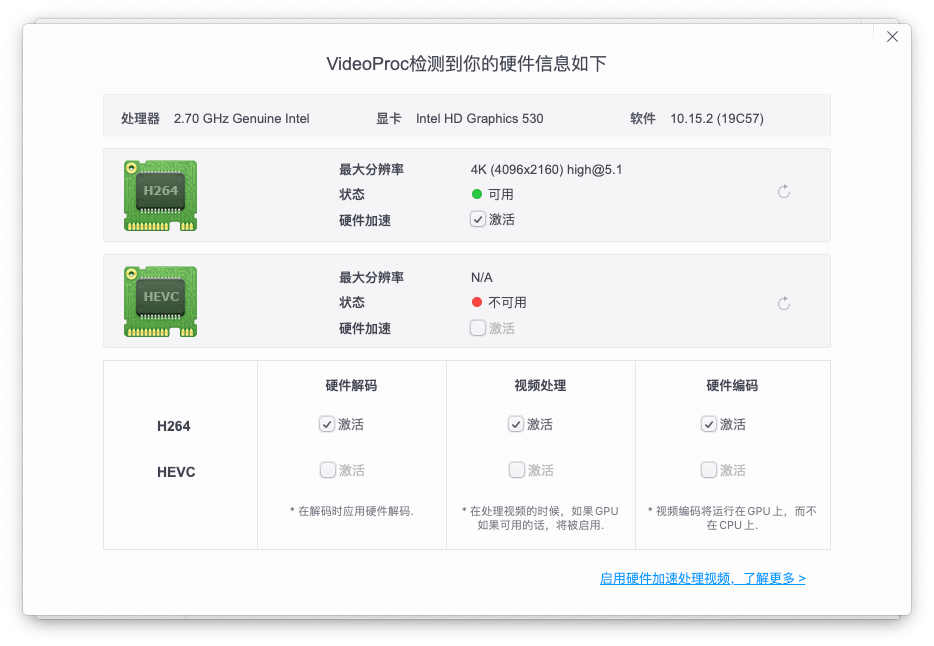Refresh the H264 hardware detection

(784, 192)
